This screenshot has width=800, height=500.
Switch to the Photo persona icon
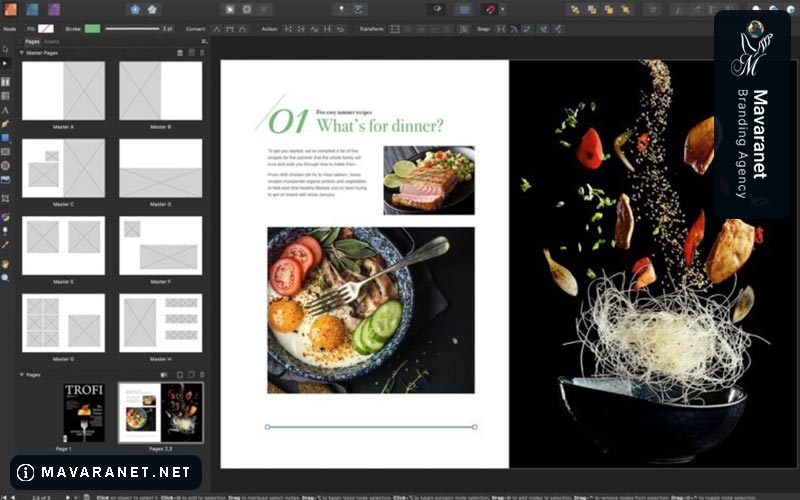click(54, 9)
